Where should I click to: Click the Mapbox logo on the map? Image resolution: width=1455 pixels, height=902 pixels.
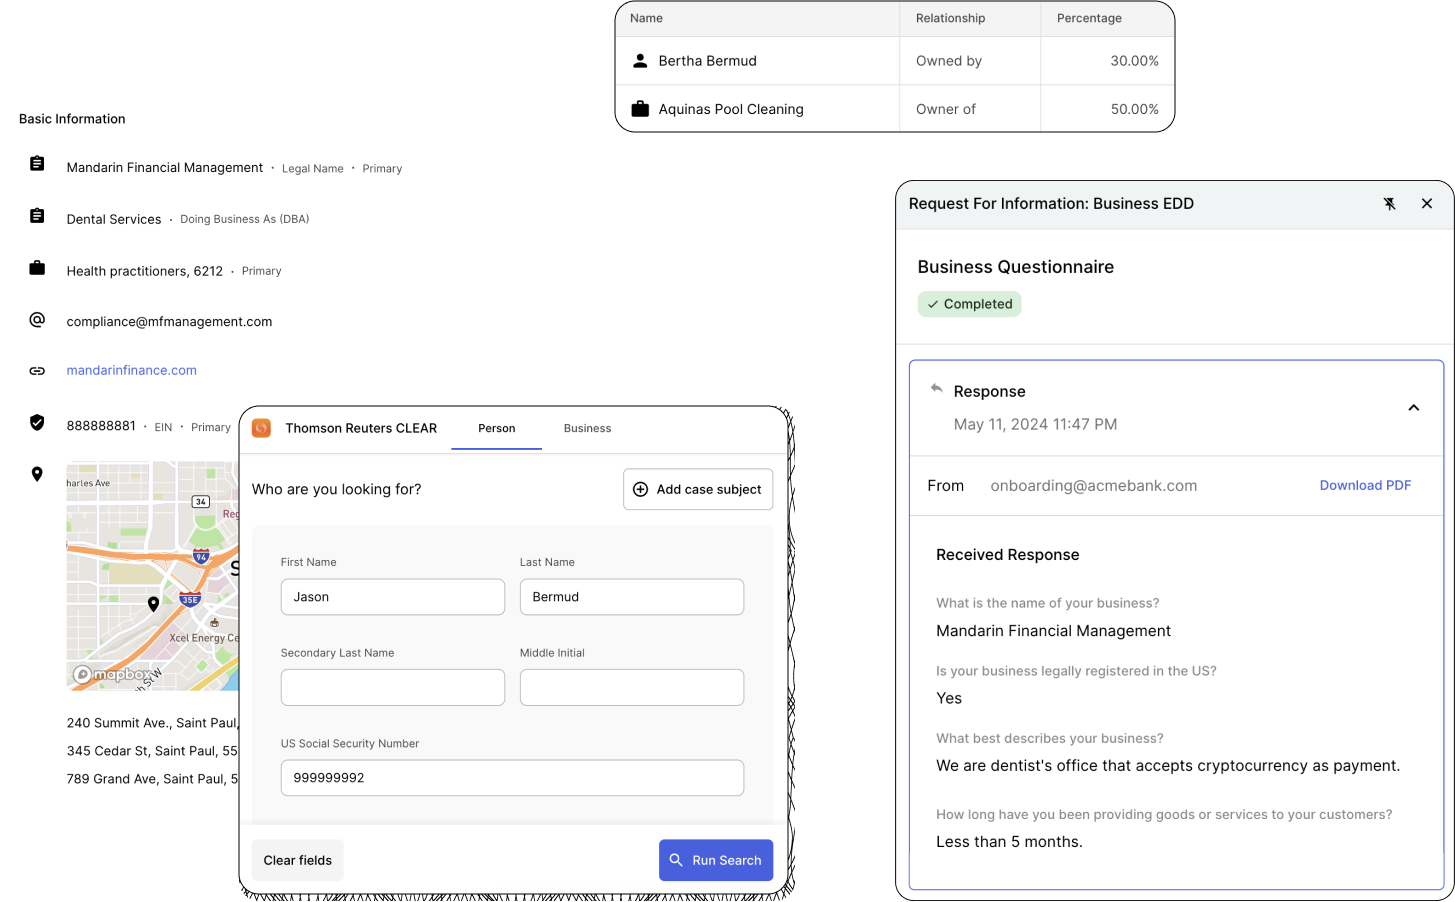[111, 674]
